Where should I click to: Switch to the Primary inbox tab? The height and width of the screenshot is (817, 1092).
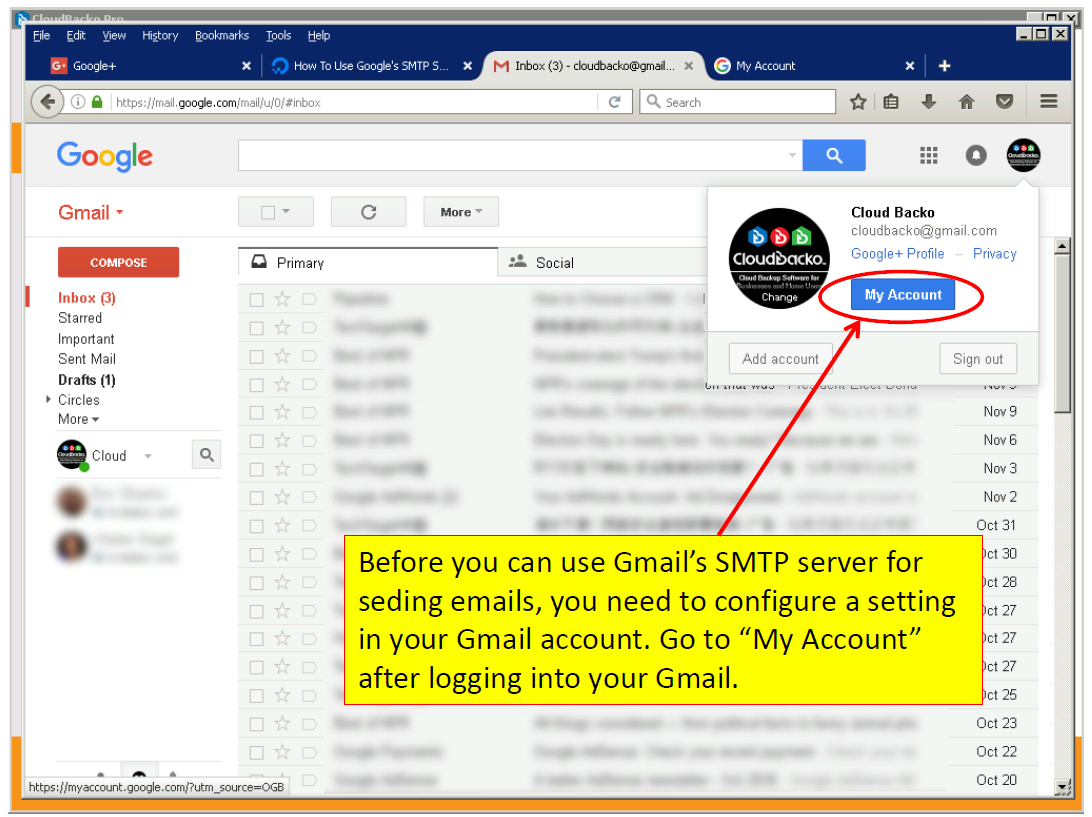[368, 263]
